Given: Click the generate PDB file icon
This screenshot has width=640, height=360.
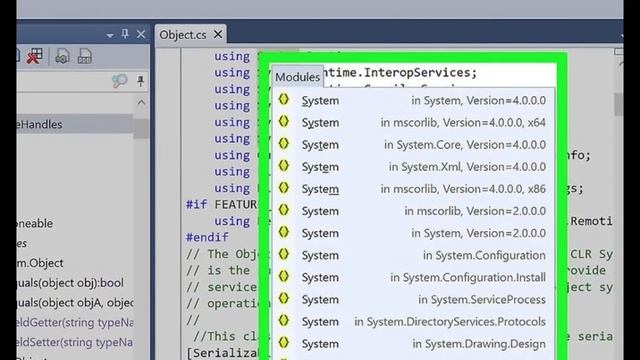Looking at the screenshot, I should [x=84, y=56].
